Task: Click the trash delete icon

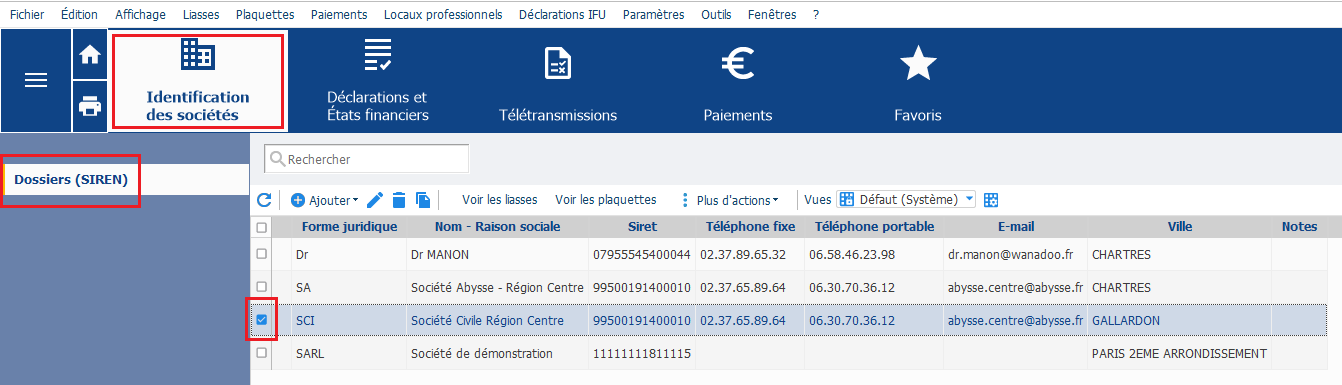Action: pyautogui.click(x=399, y=200)
